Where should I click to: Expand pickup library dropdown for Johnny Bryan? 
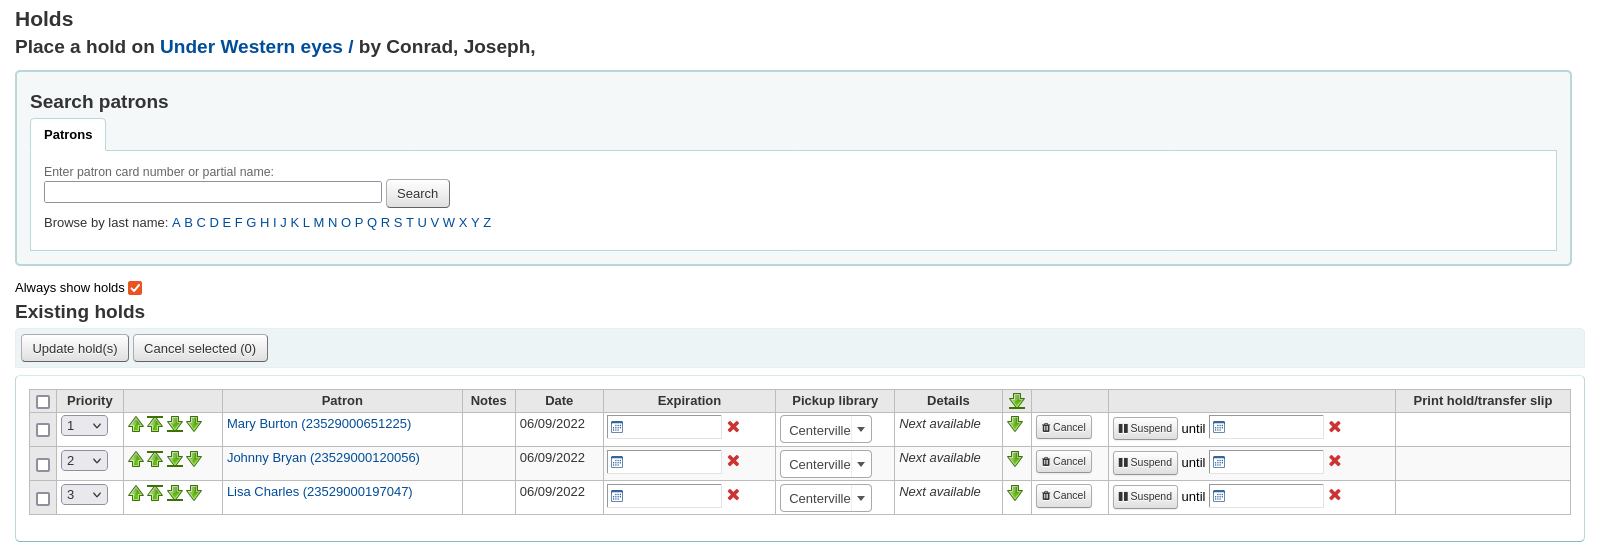pos(825,464)
